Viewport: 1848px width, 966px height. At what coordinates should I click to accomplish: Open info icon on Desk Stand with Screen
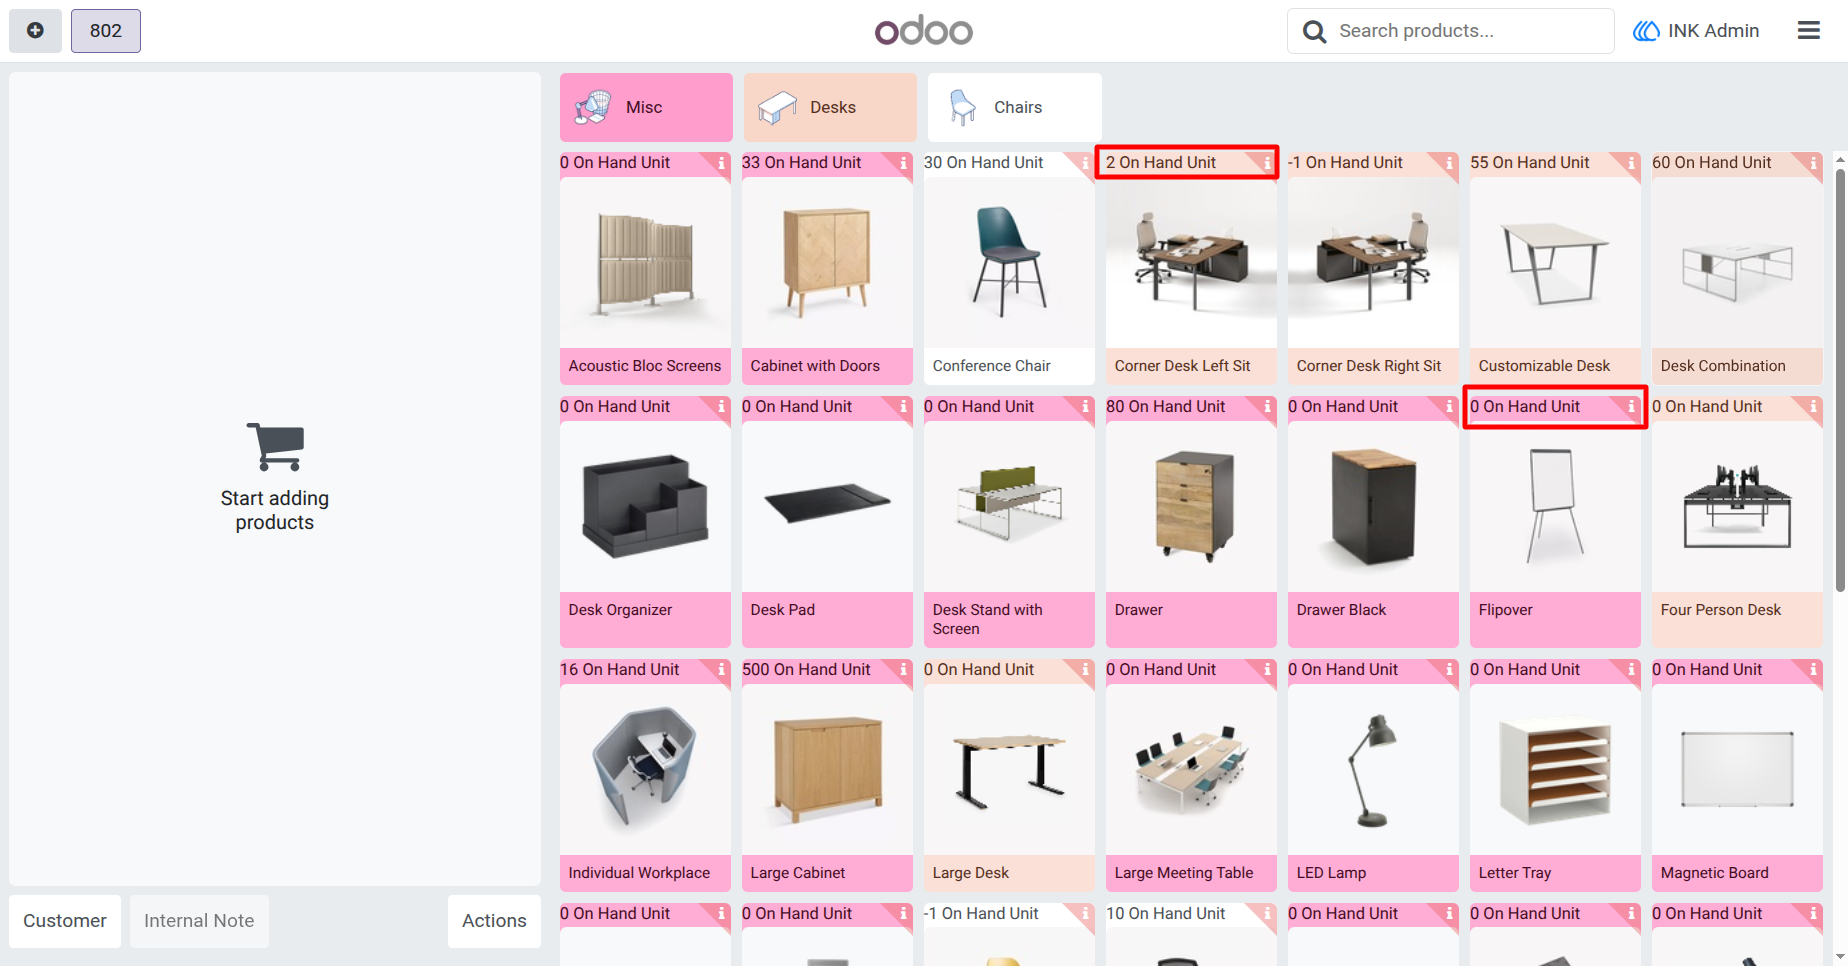tap(1085, 406)
